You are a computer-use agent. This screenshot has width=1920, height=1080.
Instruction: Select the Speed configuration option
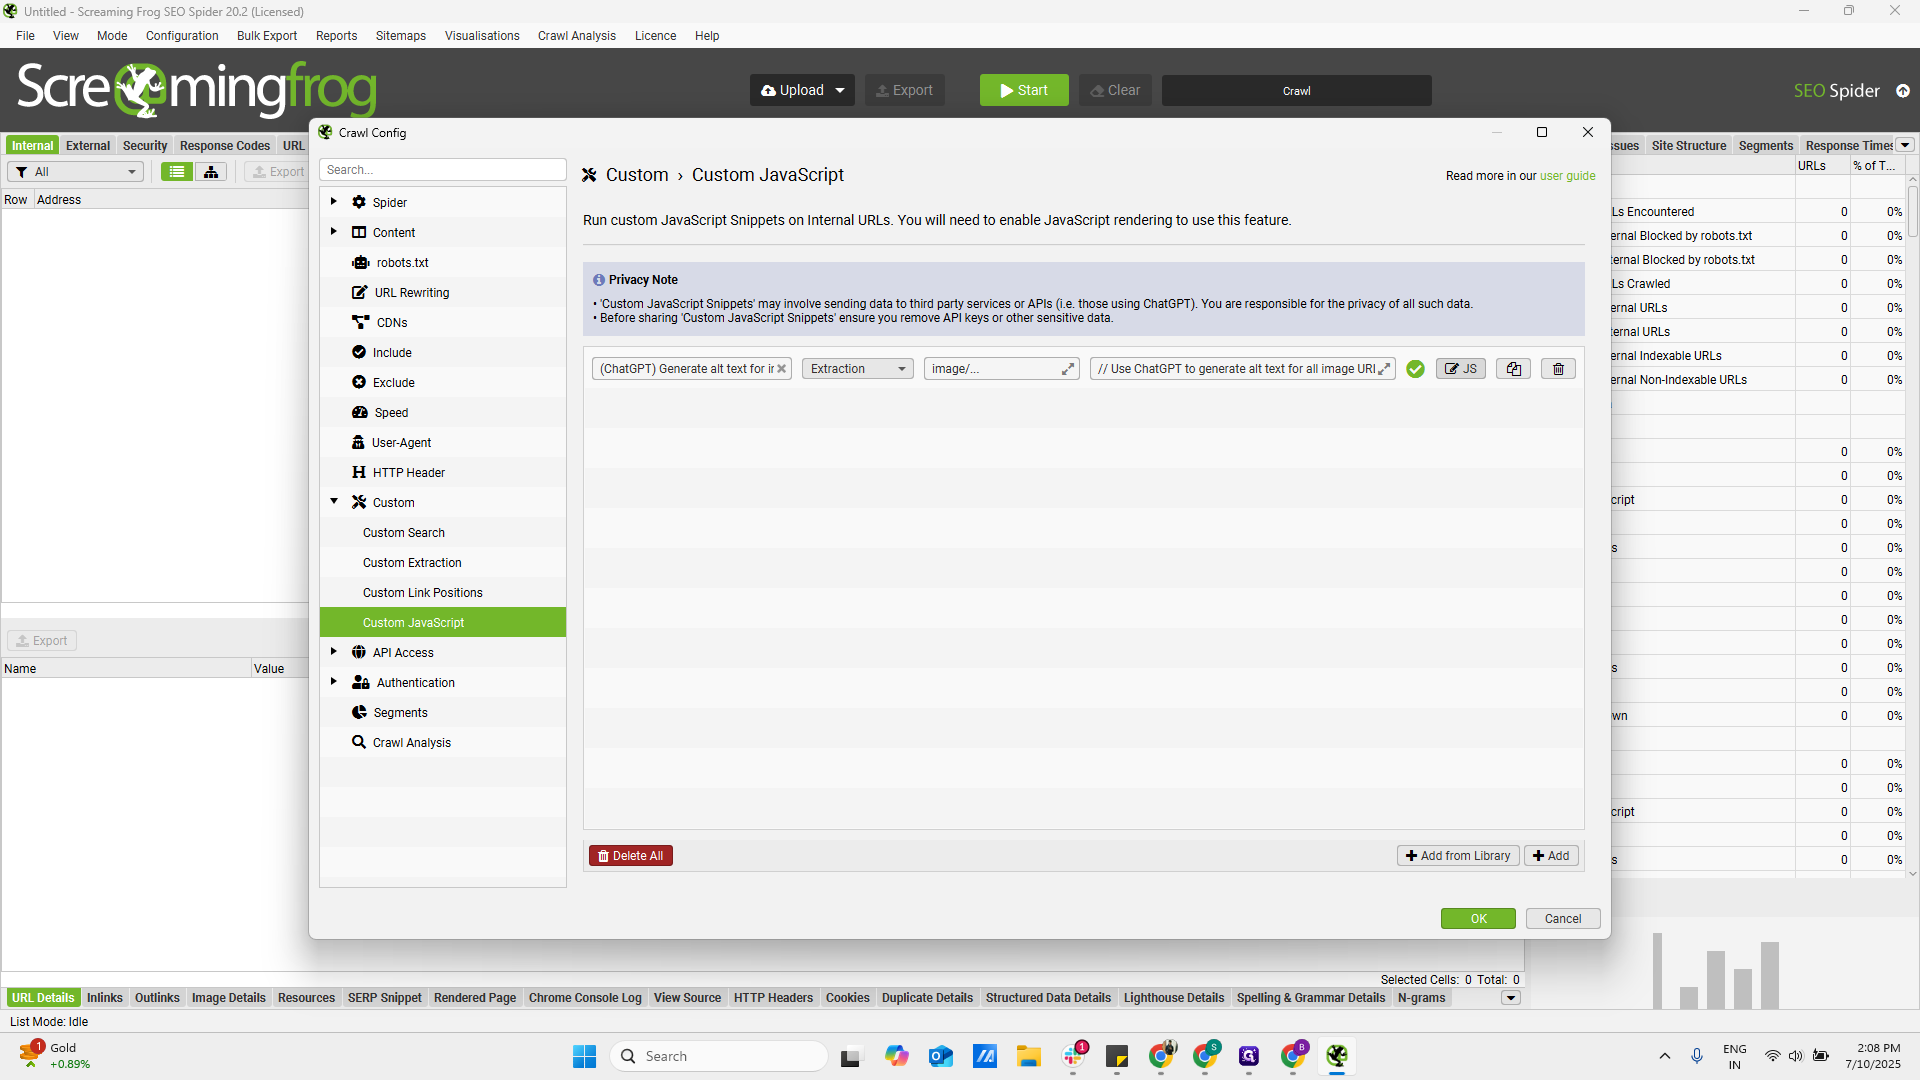pos(390,412)
